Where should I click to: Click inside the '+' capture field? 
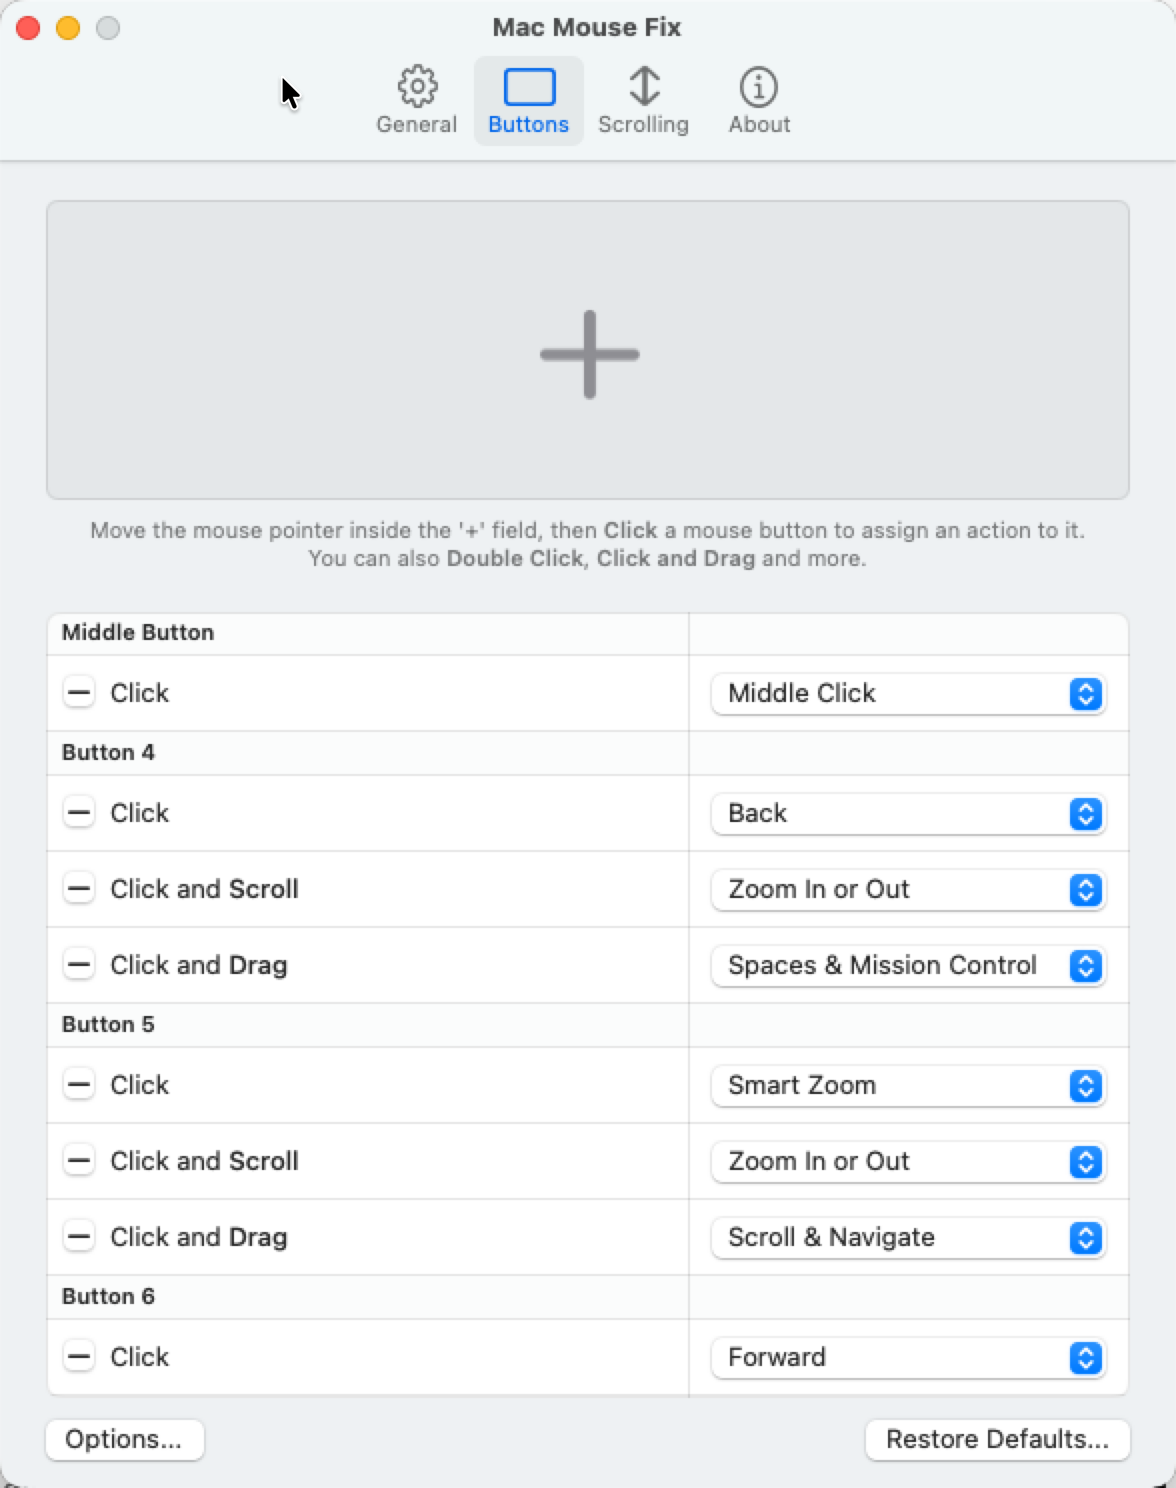(x=588, y=350)
